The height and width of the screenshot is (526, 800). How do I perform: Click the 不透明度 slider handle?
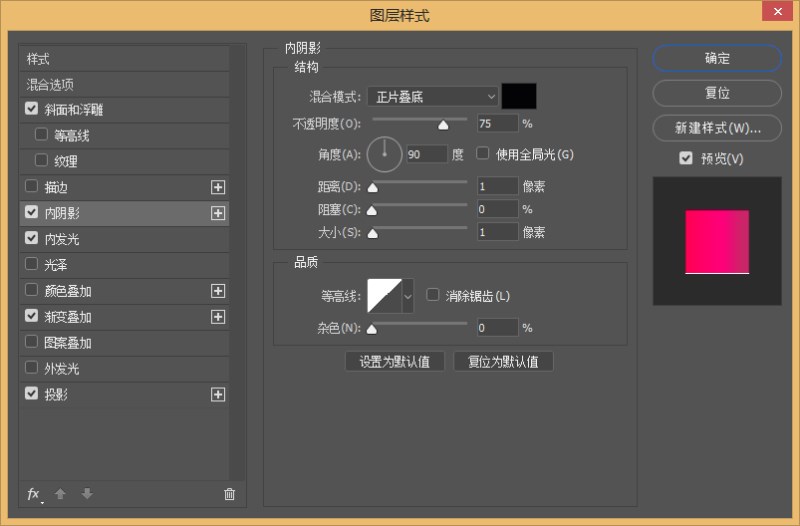(443, 125)
